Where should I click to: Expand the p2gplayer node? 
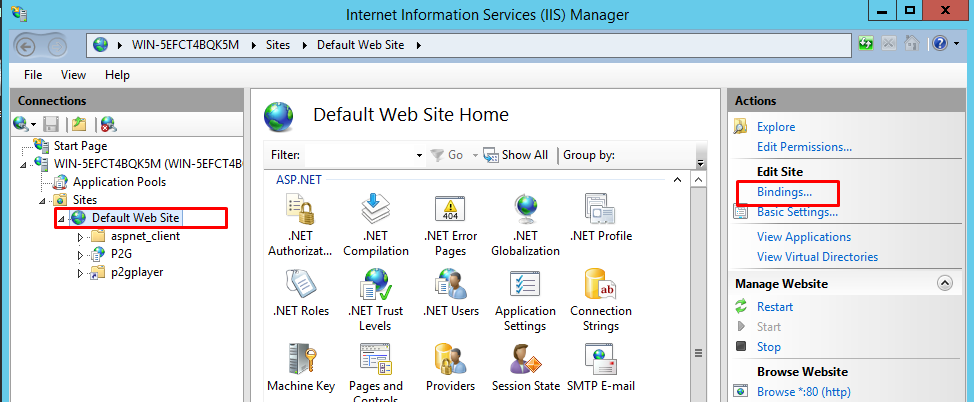(x=80, y=273)
